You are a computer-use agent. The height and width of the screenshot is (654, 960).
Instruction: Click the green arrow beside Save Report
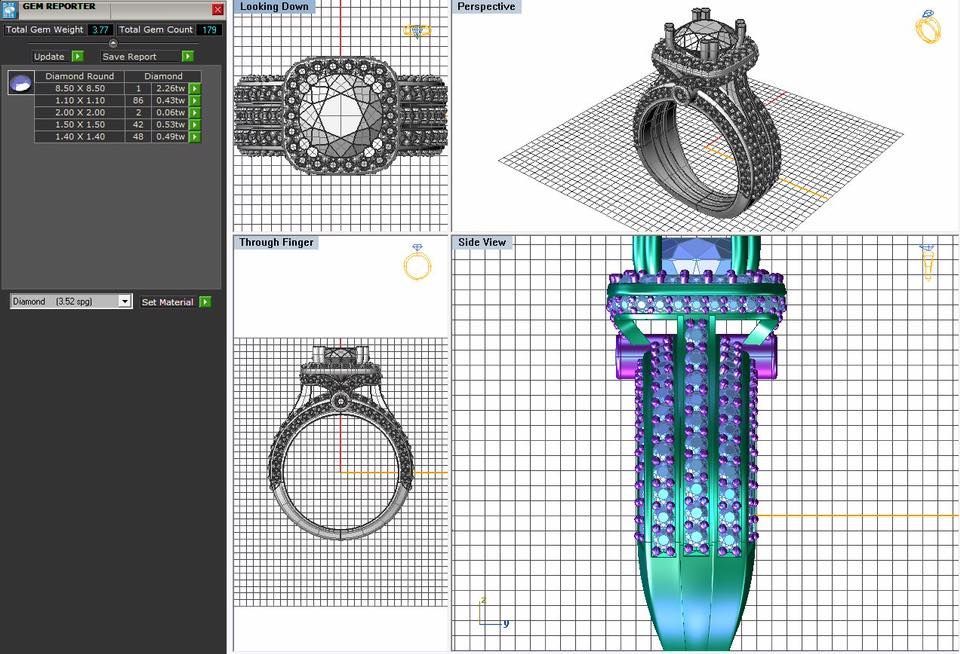pyautogui.click(x=187, y=56)
